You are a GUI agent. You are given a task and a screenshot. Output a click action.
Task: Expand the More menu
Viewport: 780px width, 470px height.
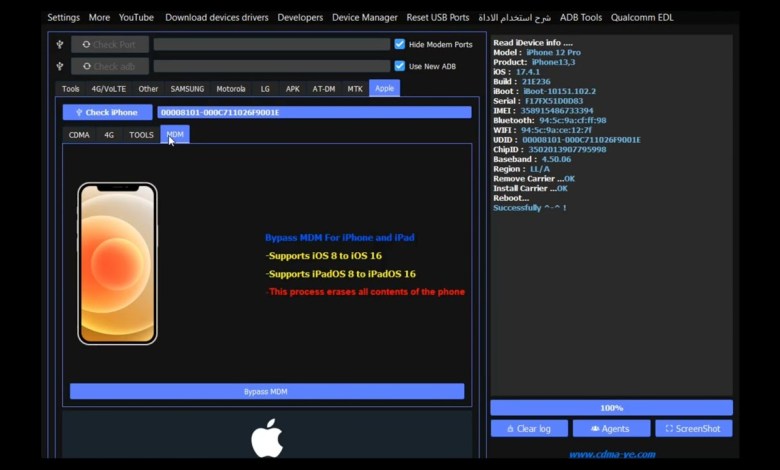tap(99, 18)
